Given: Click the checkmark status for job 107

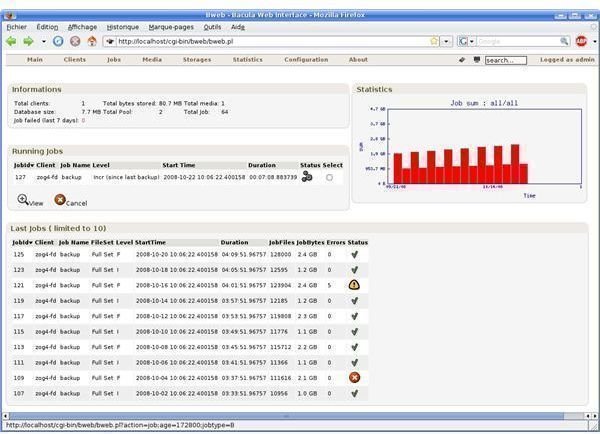Looking at the screenshot, I should [x=354, y=393].
